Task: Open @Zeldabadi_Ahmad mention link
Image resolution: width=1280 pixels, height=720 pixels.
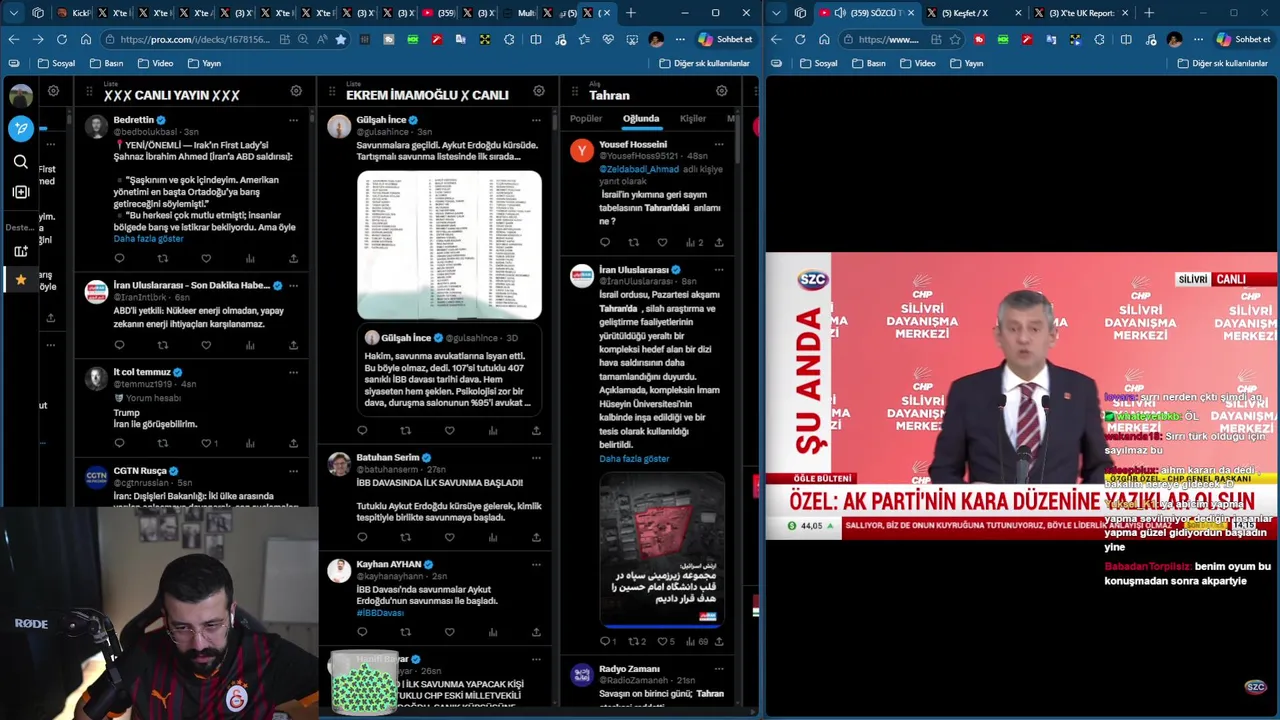Action: tap(639, 169)
